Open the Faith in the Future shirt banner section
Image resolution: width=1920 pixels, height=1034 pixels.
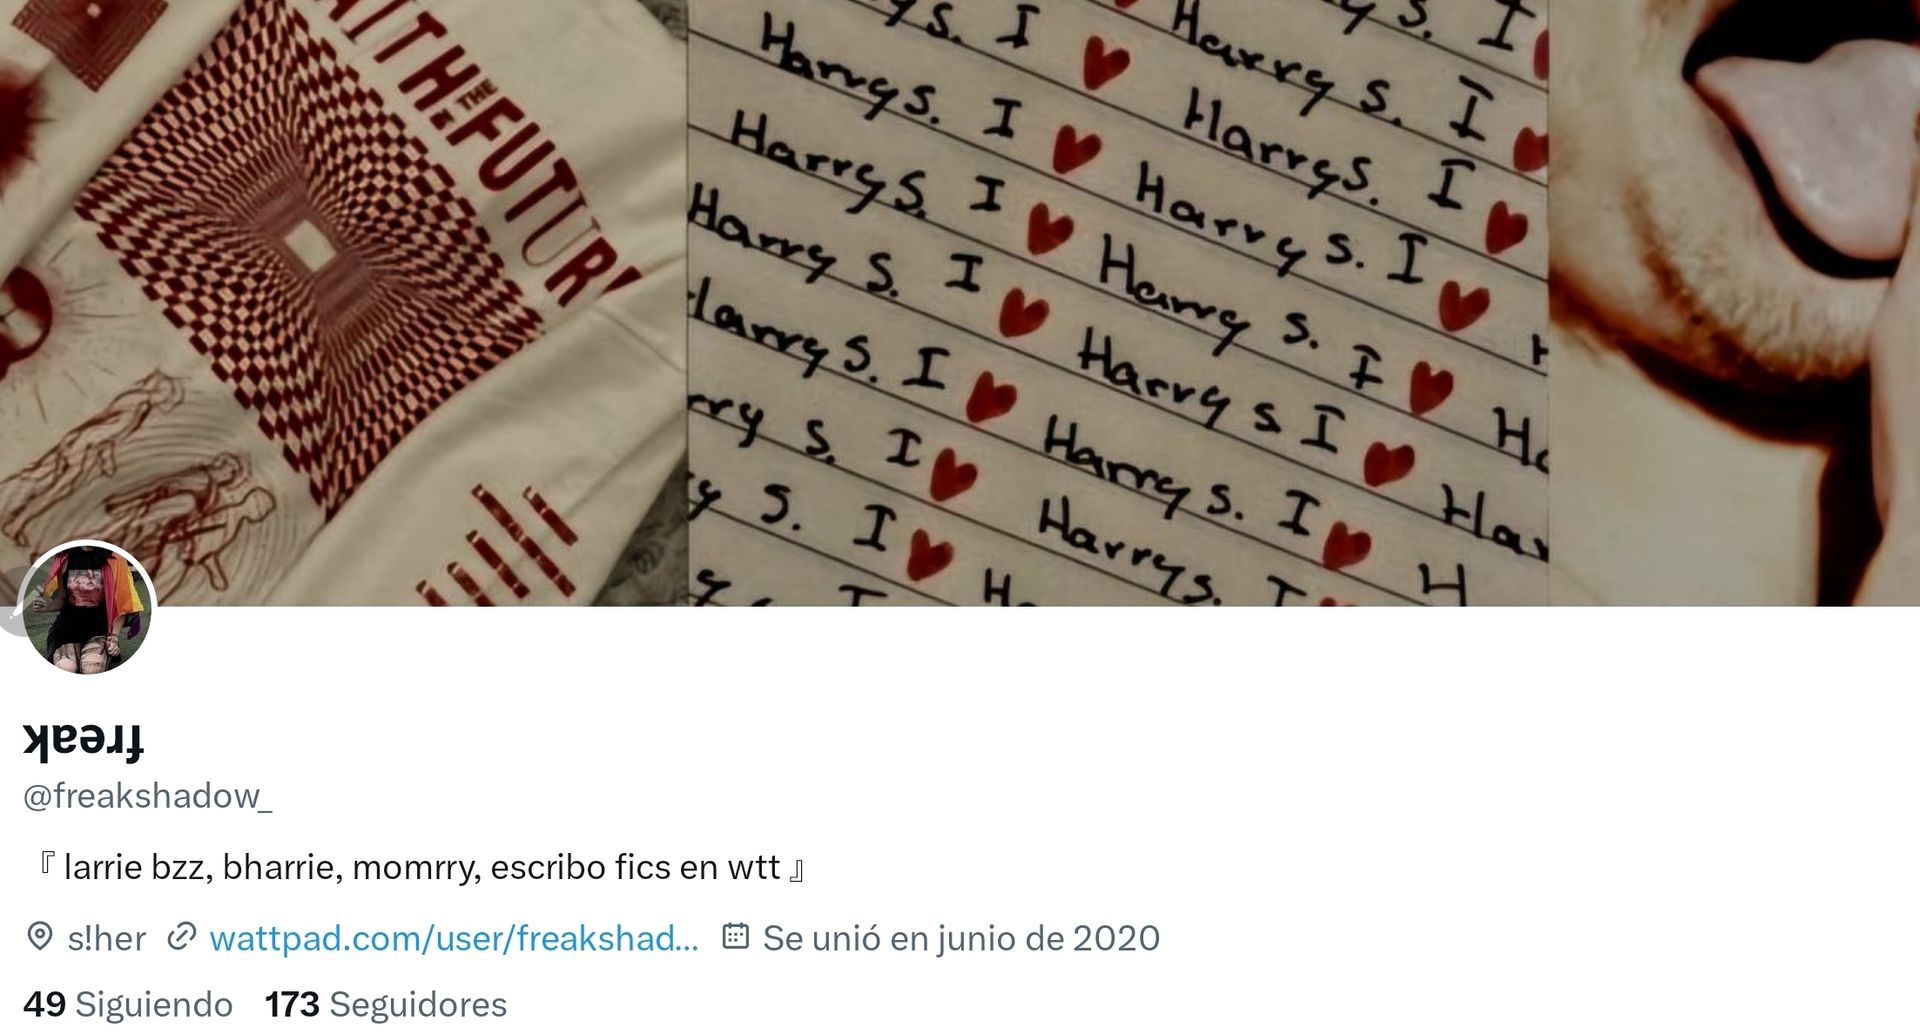[343, 302]
